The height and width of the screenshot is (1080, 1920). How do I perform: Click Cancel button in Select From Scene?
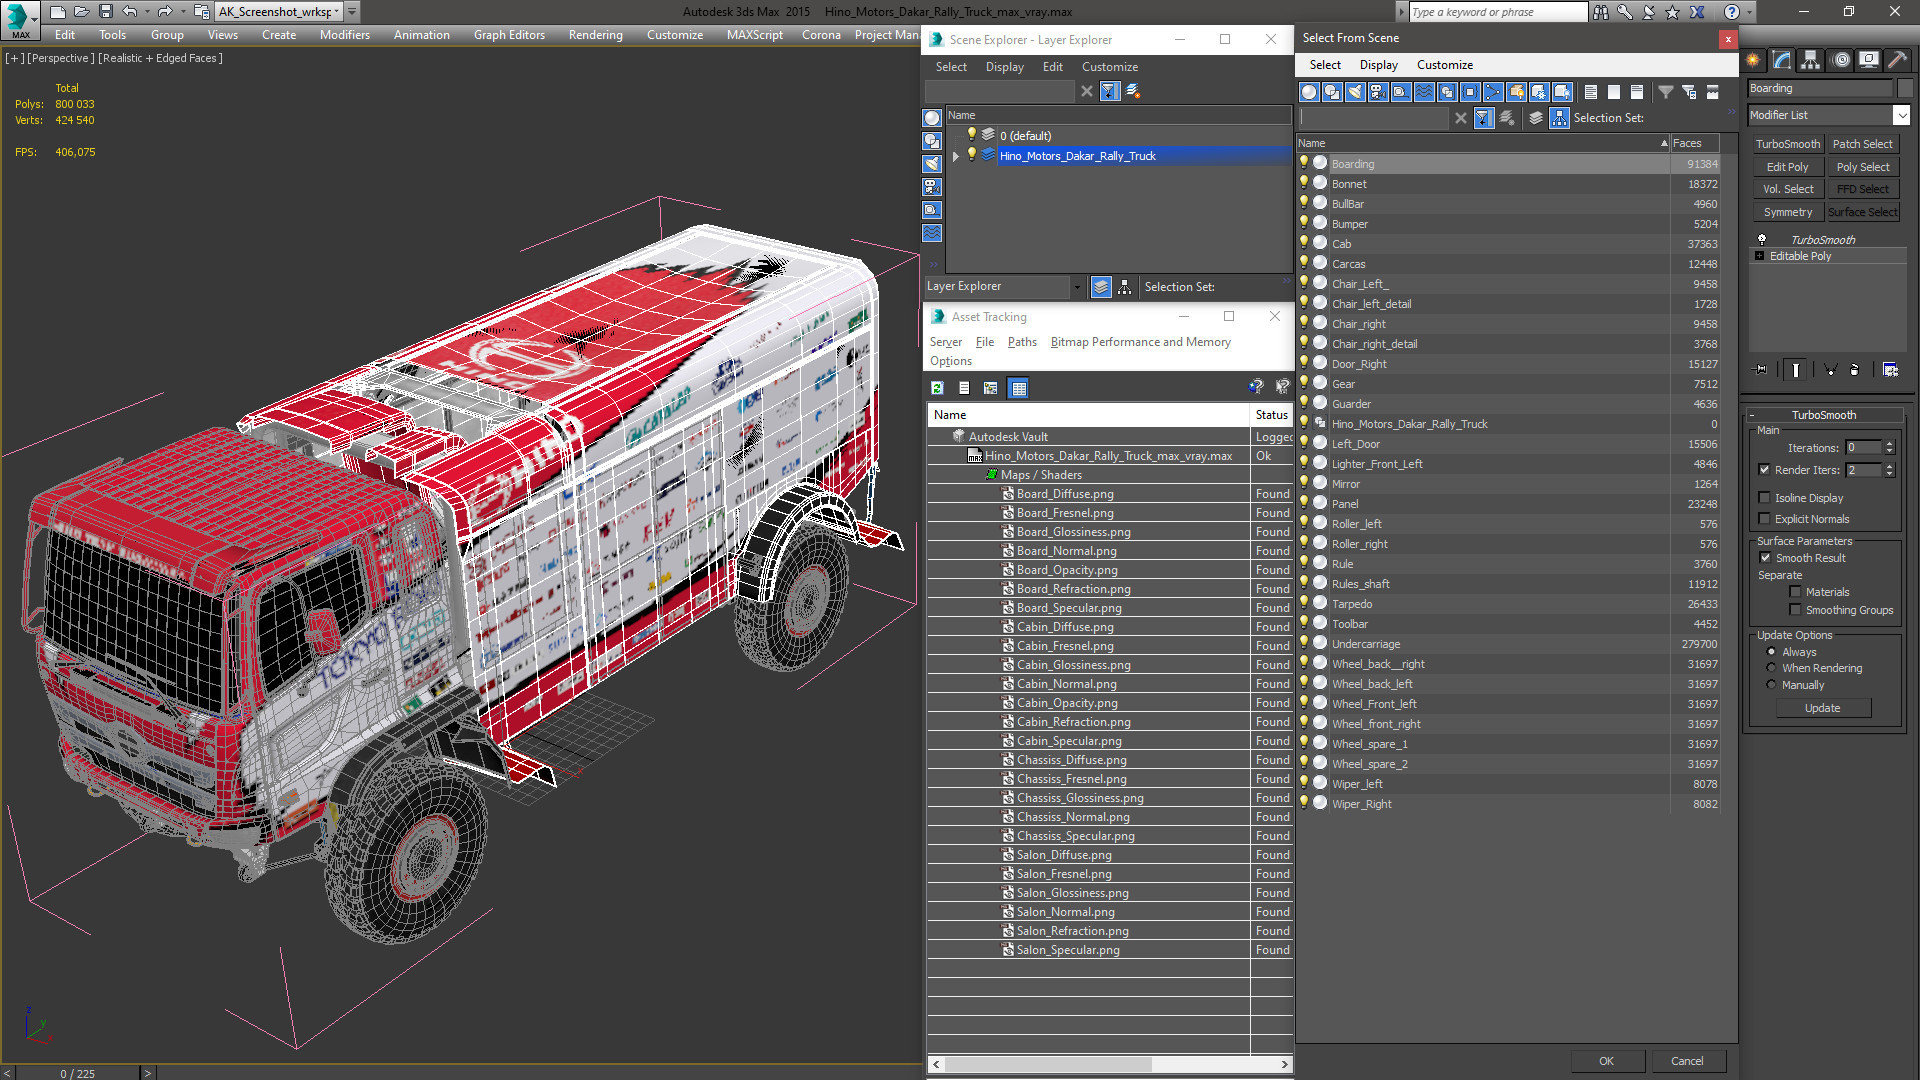tap(1687, 1061)
